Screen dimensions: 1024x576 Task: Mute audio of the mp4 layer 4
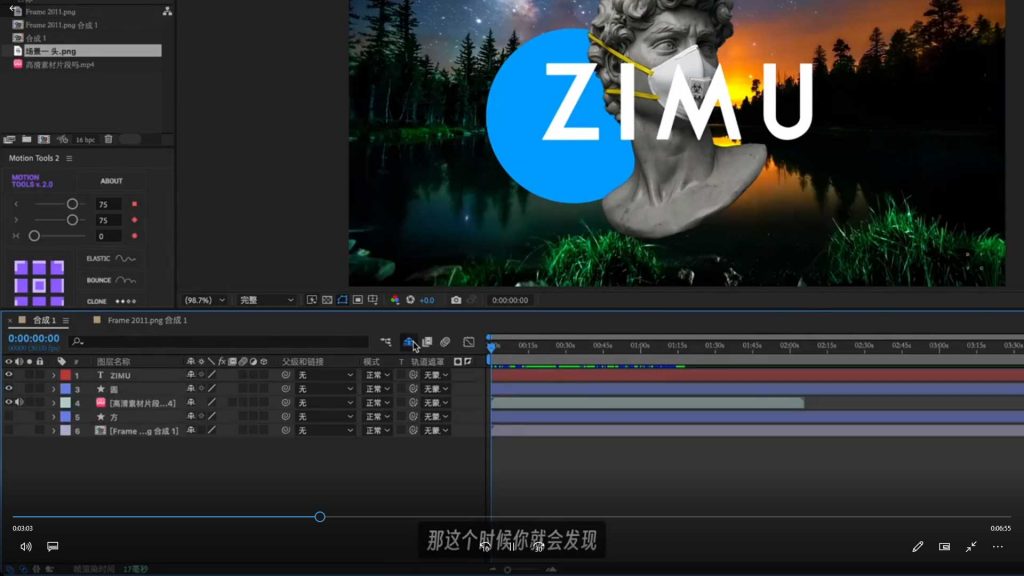pos(19,403)
